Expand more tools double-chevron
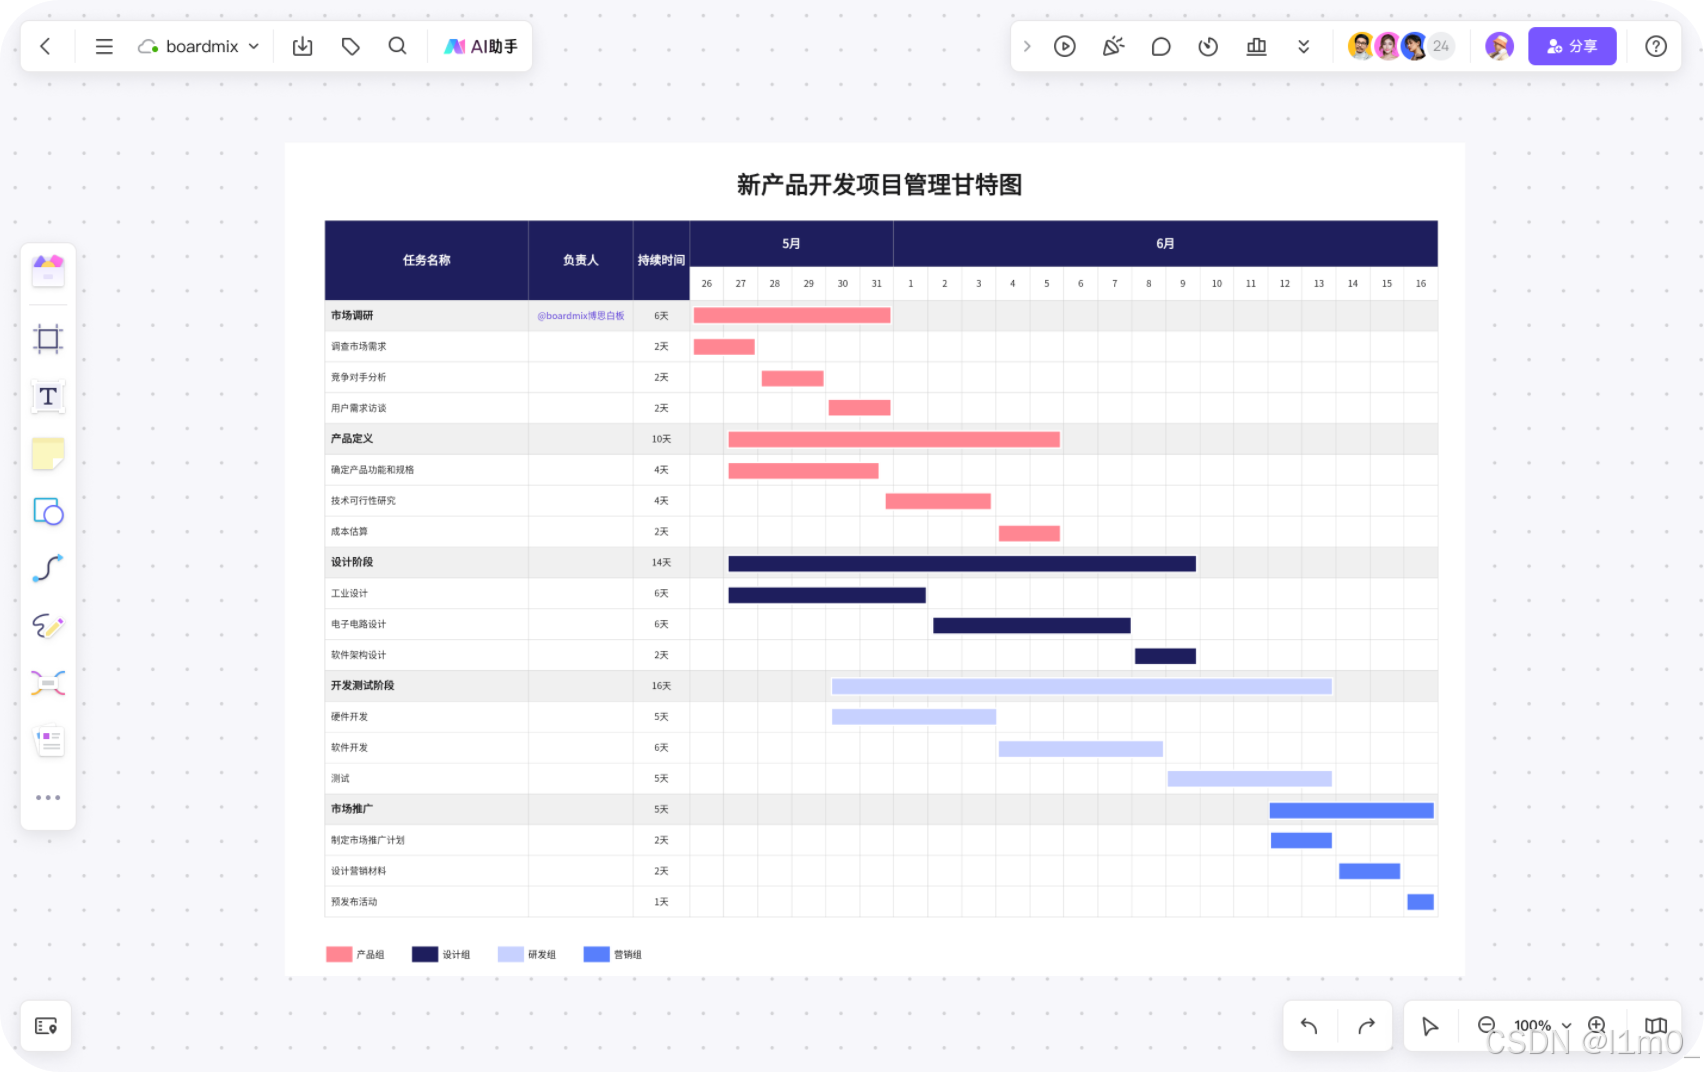The width and height of the screenshot is (1704, 1072). [x=1304, y=46]
